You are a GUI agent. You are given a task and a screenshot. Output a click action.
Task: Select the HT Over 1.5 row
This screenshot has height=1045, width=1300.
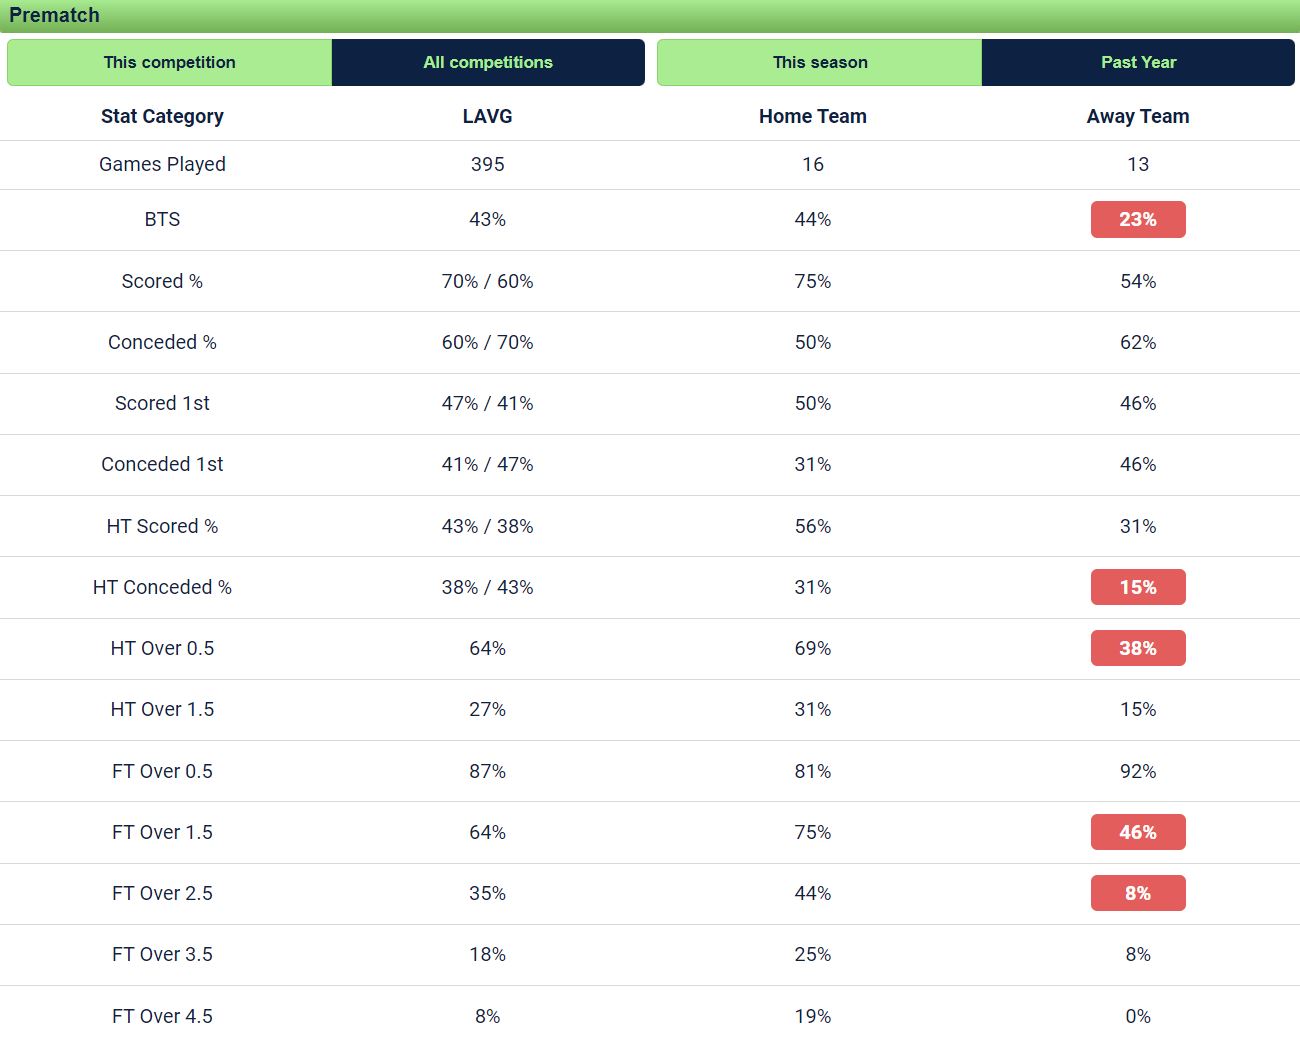click(x=162, y=709)
